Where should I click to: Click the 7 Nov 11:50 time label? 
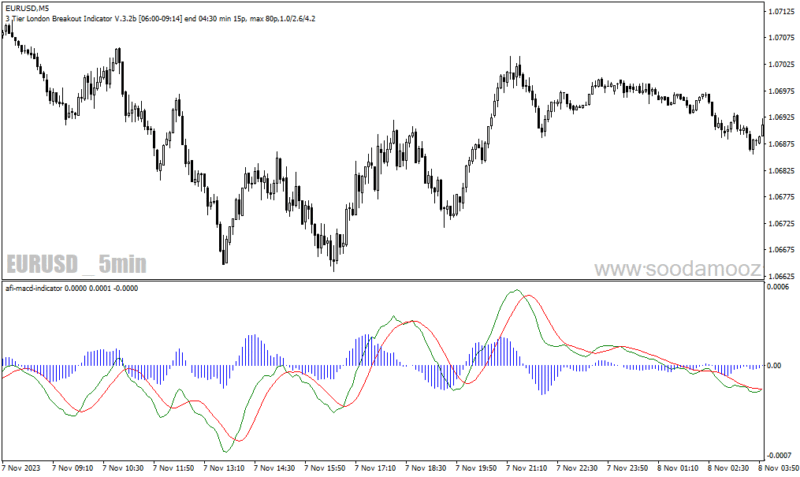[x=173, y=468]
